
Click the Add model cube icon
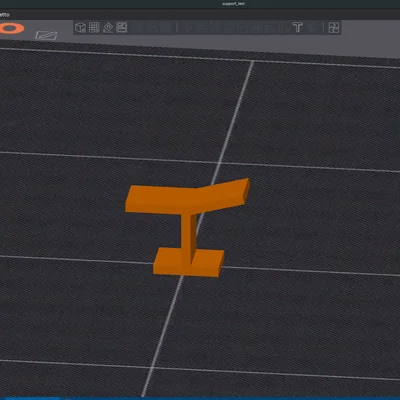(80, 27)
